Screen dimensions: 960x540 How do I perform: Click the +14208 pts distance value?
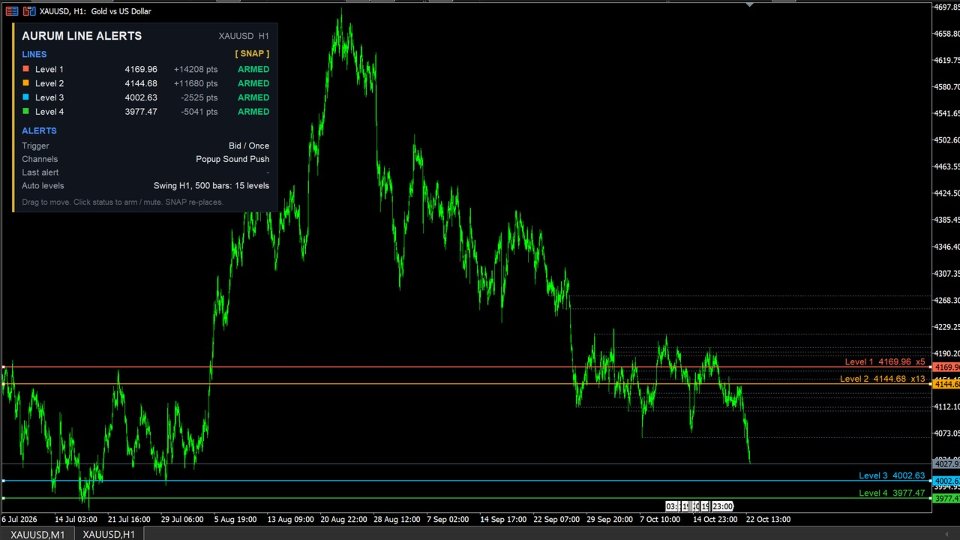point(196,69)
